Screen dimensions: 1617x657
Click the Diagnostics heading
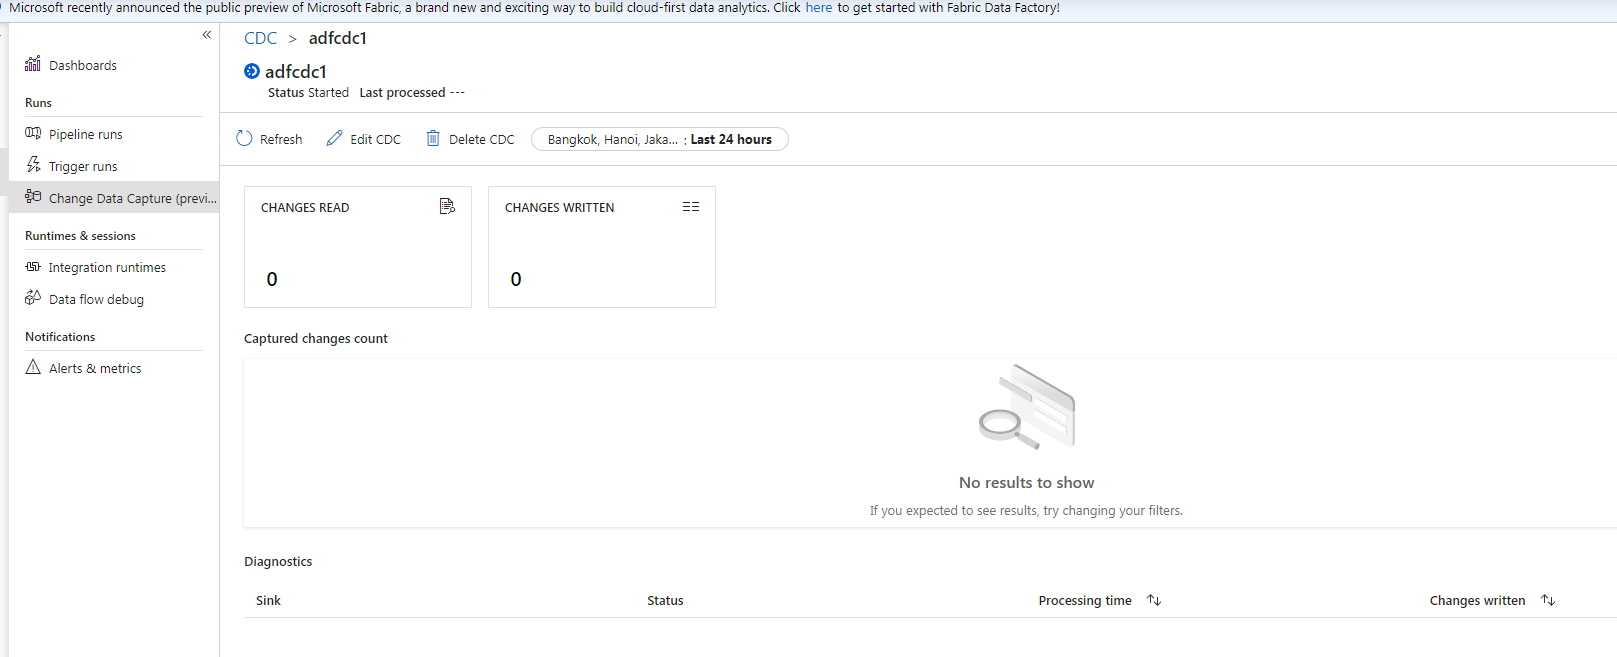click(278, 561)
